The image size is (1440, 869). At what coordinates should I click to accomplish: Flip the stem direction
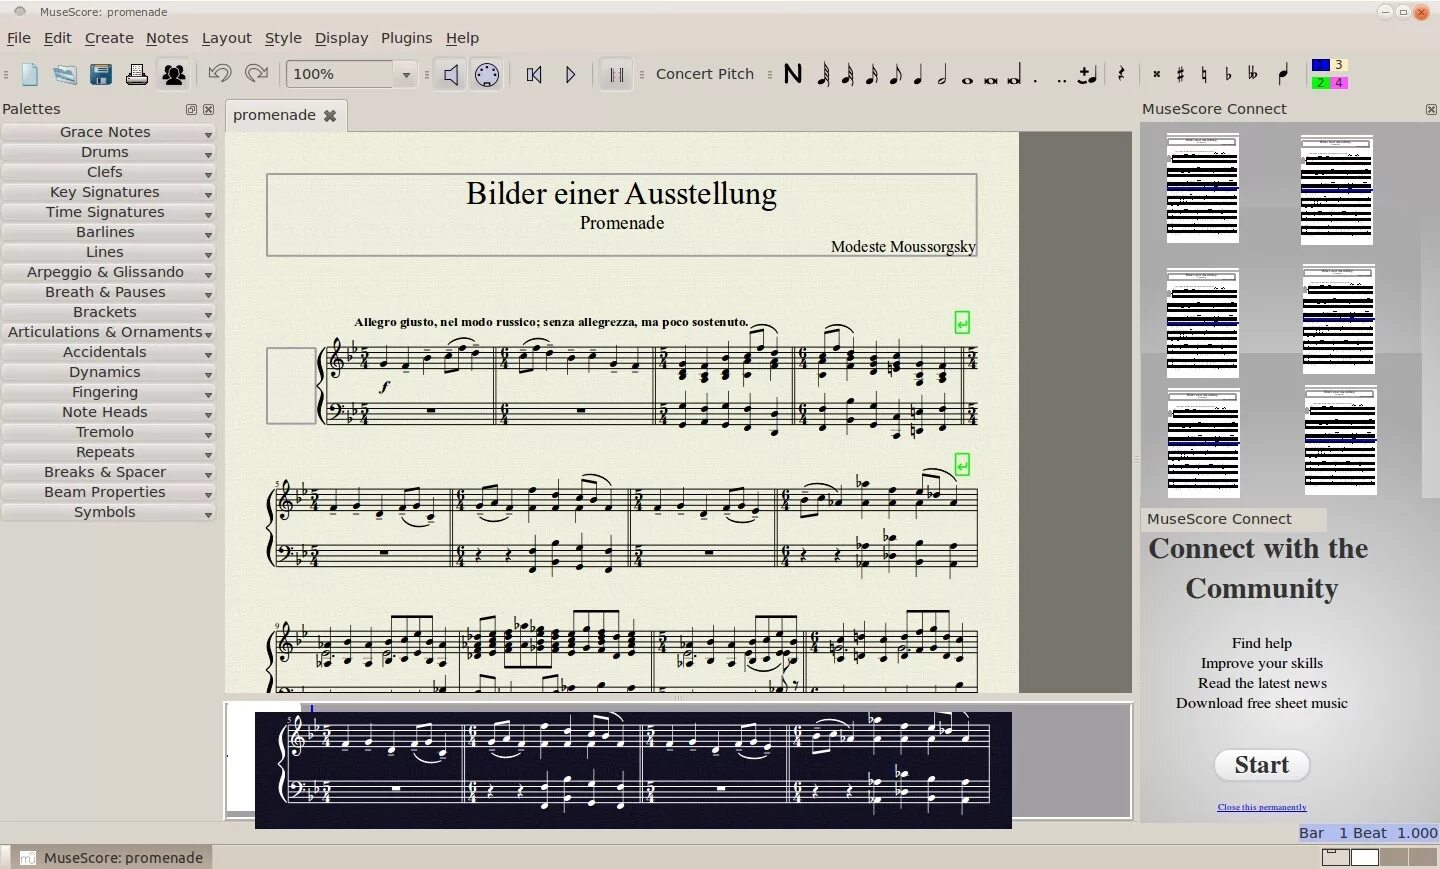coord(1283,74)
